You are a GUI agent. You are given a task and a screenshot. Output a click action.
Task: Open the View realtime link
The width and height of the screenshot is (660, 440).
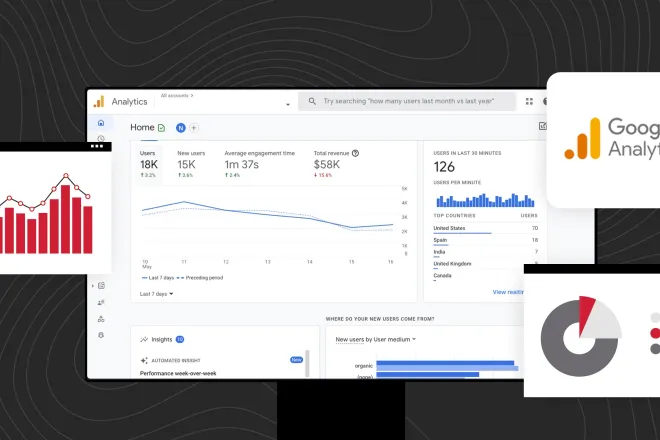tap(508, 292)
